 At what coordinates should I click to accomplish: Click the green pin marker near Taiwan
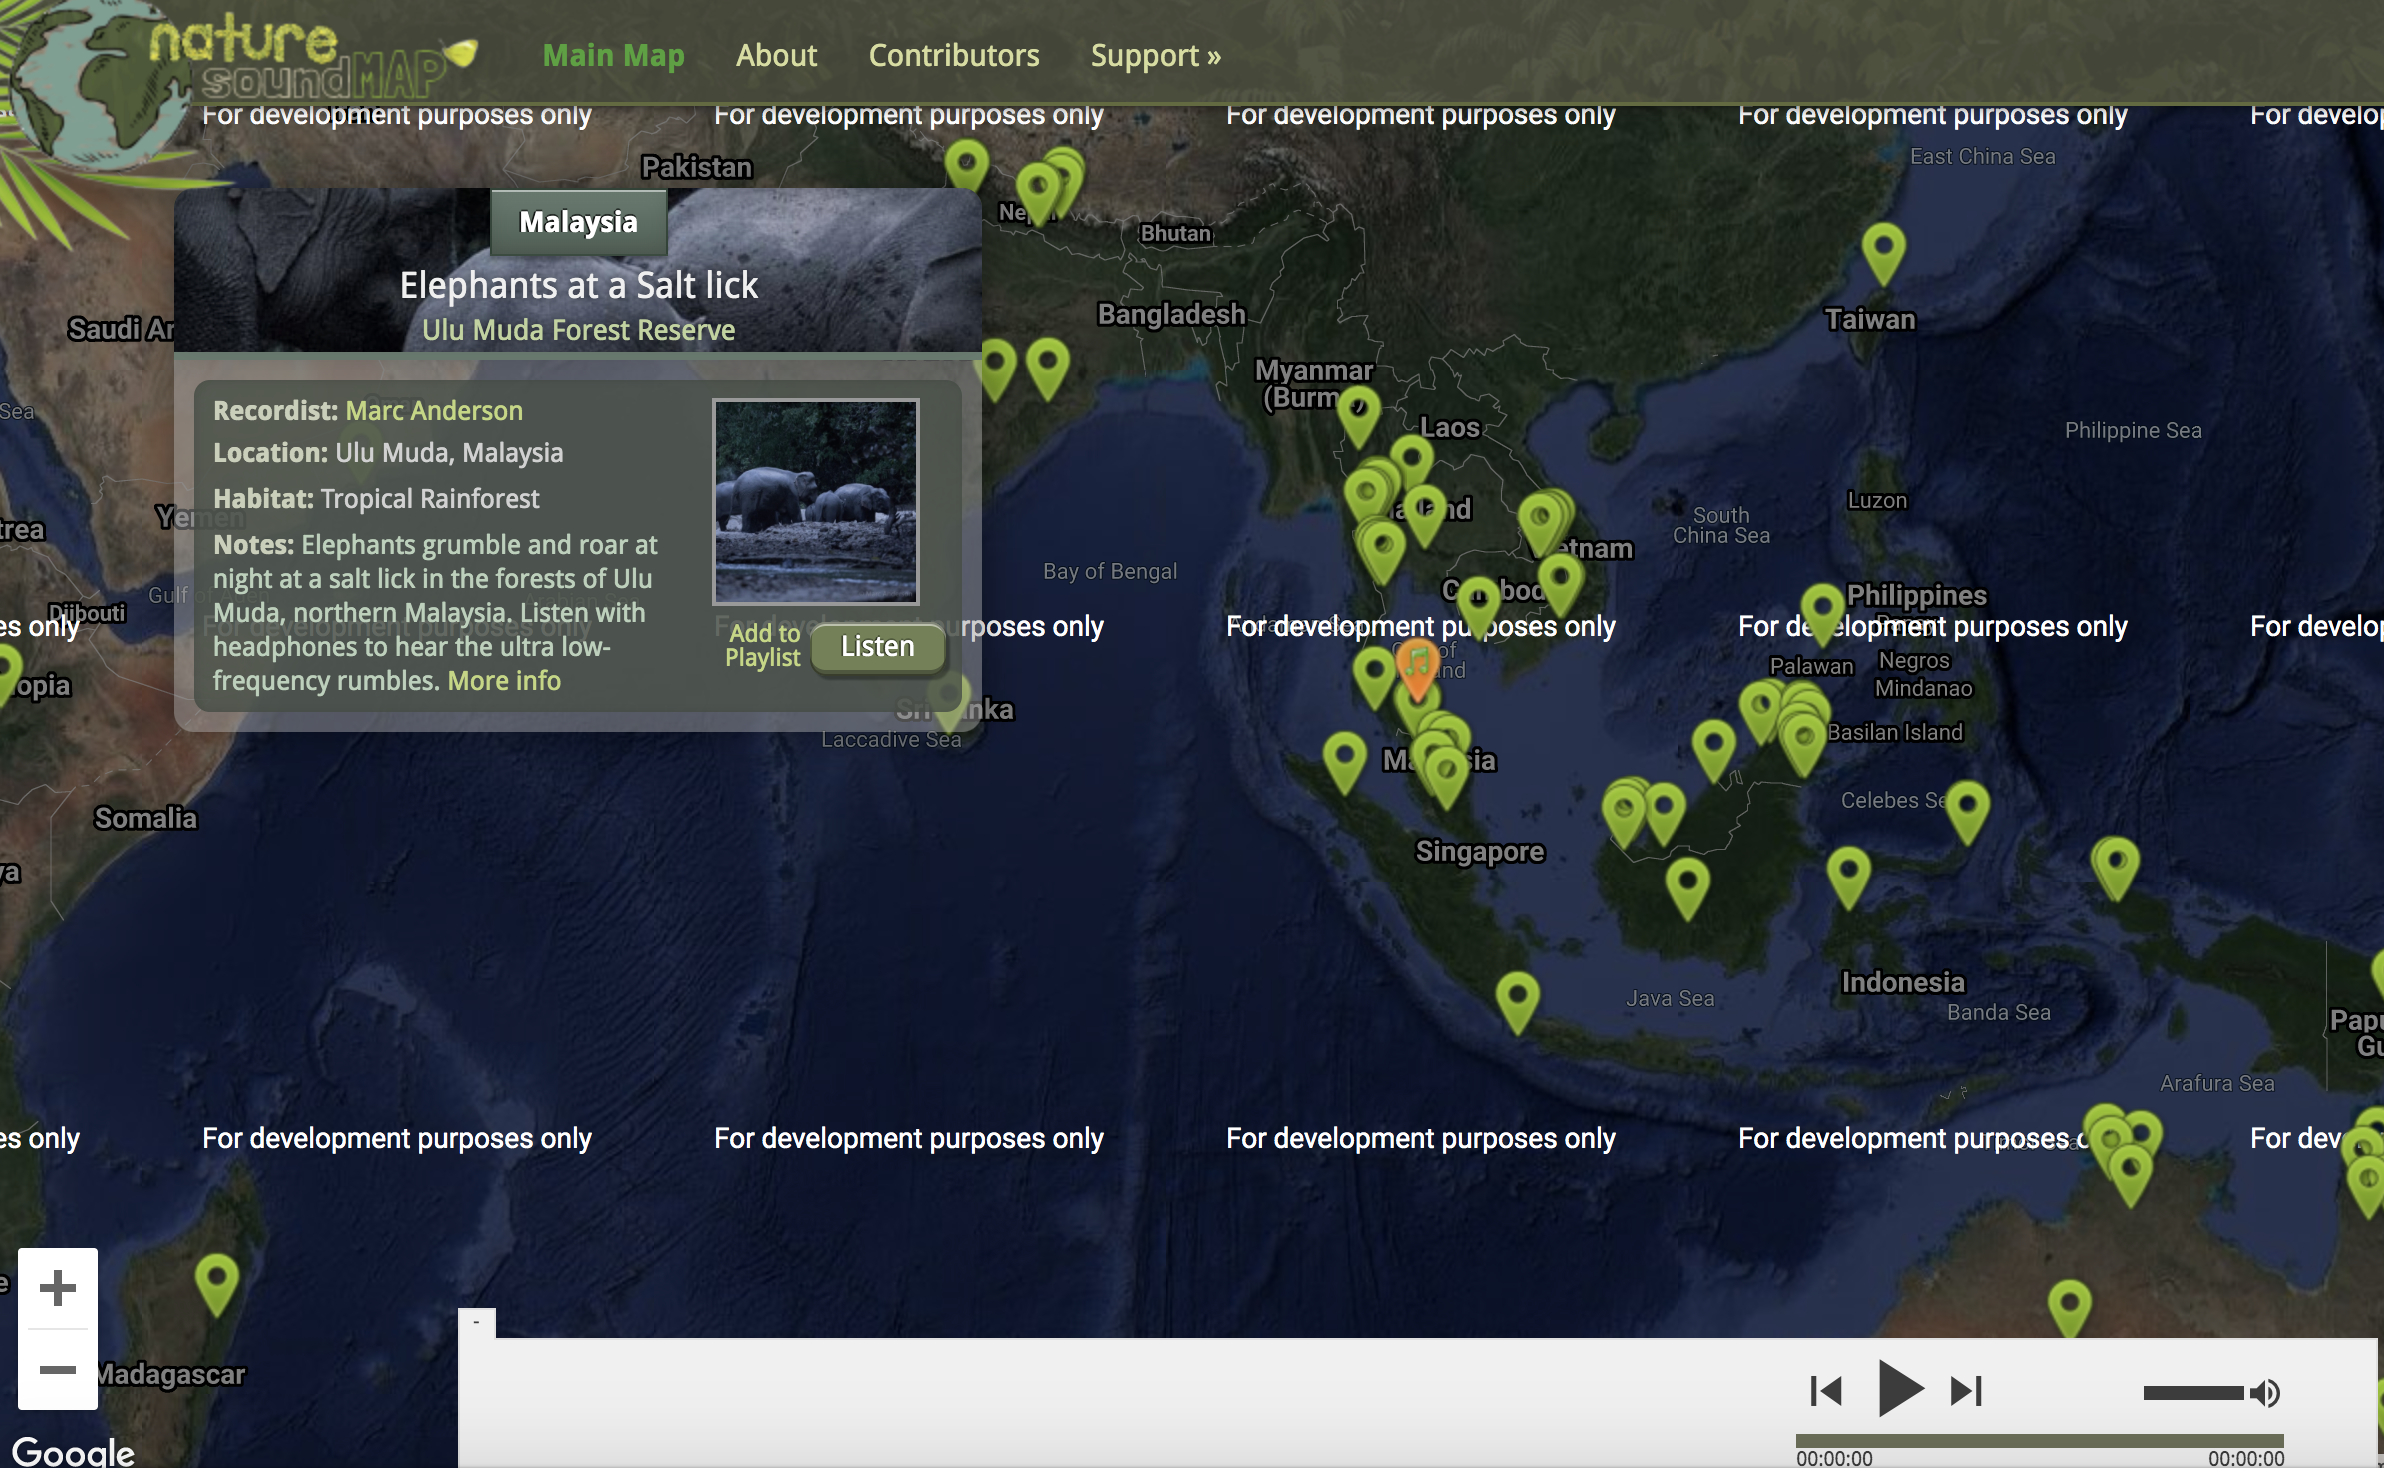[1884, 248]
